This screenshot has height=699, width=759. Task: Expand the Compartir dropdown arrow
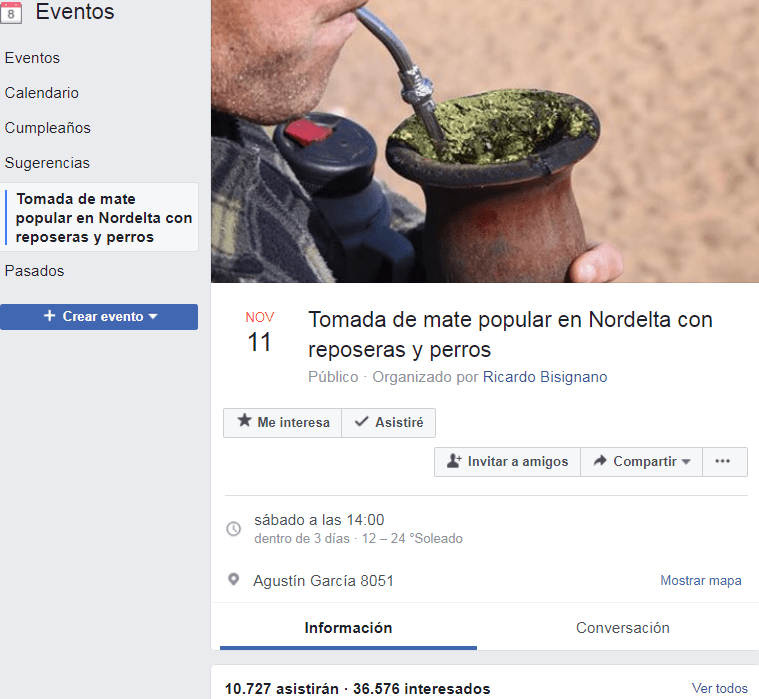[x=685, y=462]
